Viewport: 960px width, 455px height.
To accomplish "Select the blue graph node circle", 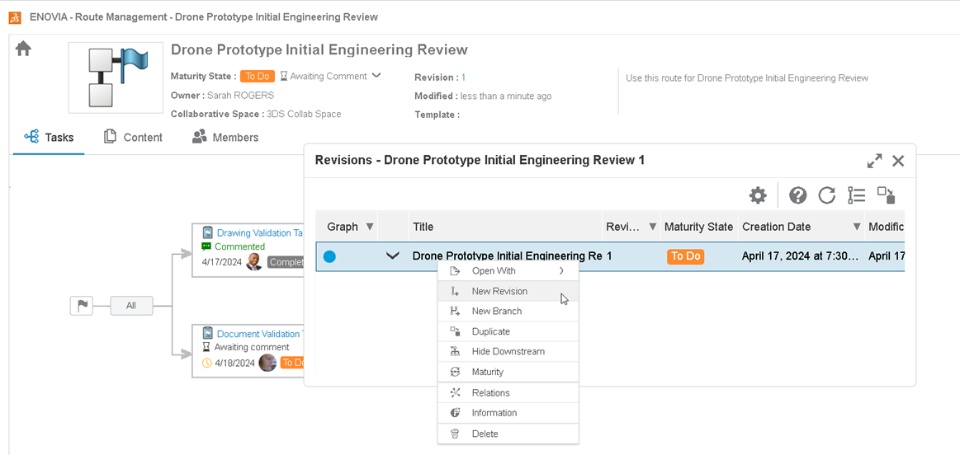I will click(x=329, y=257).
